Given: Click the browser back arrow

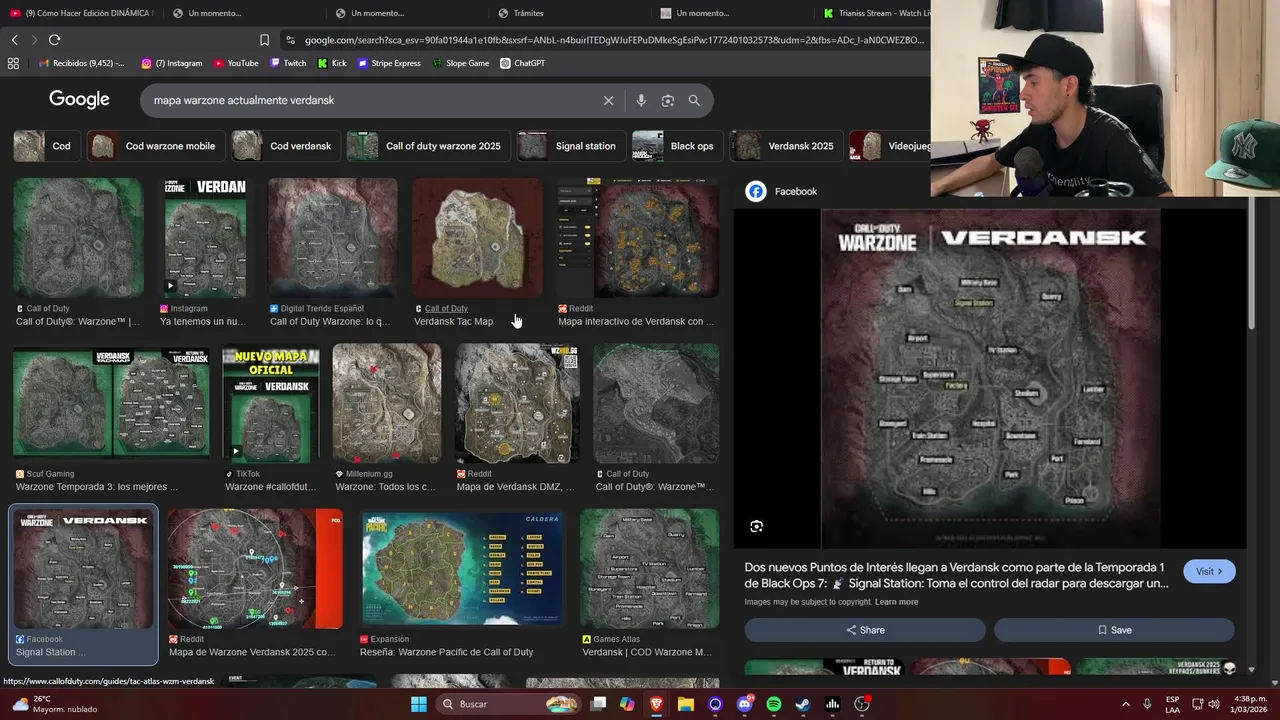Looking at the screenshot, I should [14, 40].
